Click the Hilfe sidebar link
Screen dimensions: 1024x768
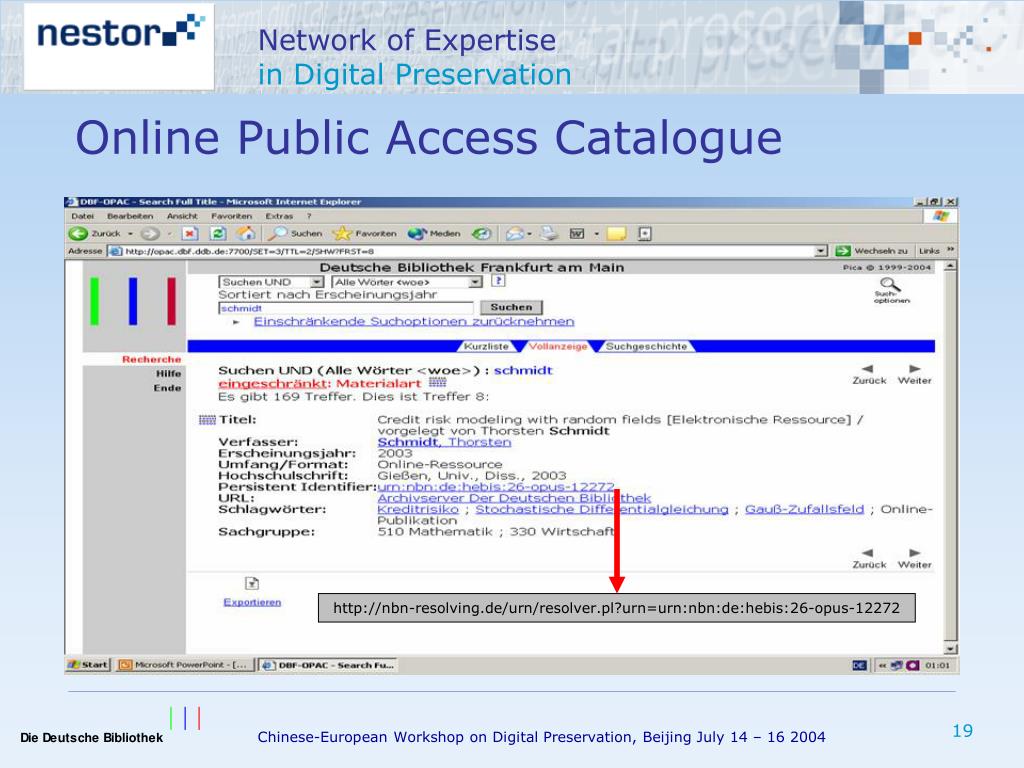point(168,374)
